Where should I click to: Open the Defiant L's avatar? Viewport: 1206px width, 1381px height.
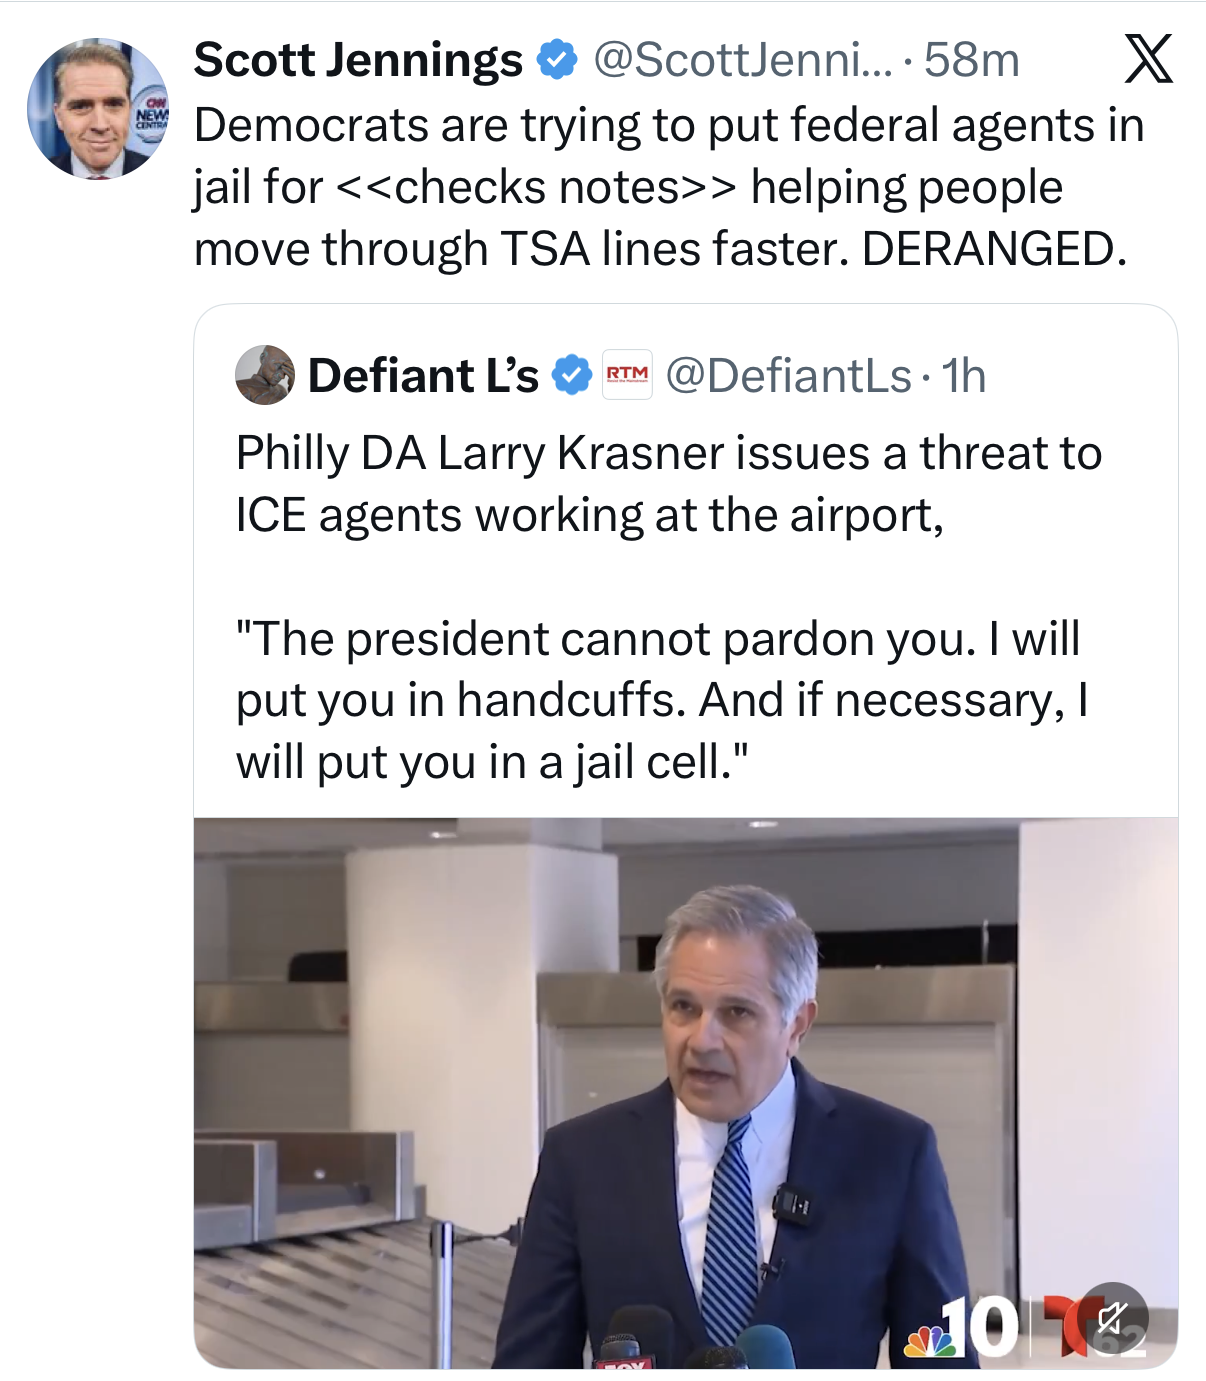264,375
